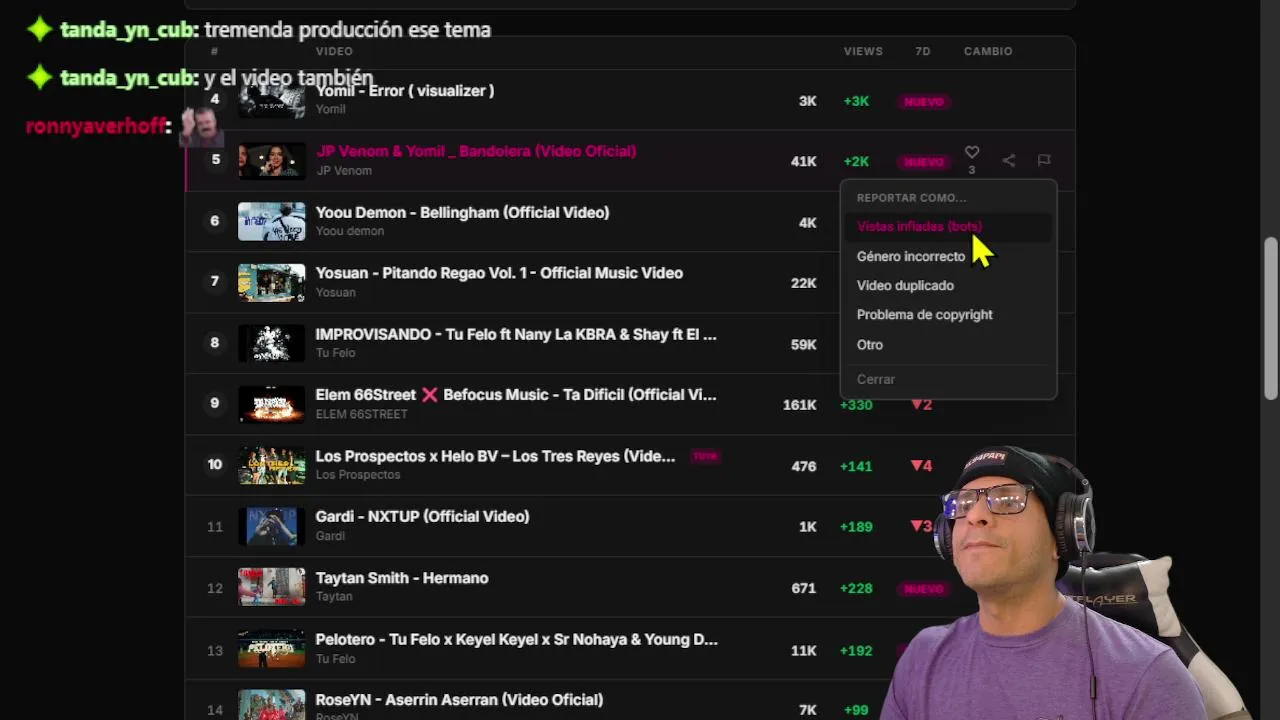This screenshot has width=1280, height=720.
Task: Close the report menu with "Cerrar"
Action: [x=876, y=380]
